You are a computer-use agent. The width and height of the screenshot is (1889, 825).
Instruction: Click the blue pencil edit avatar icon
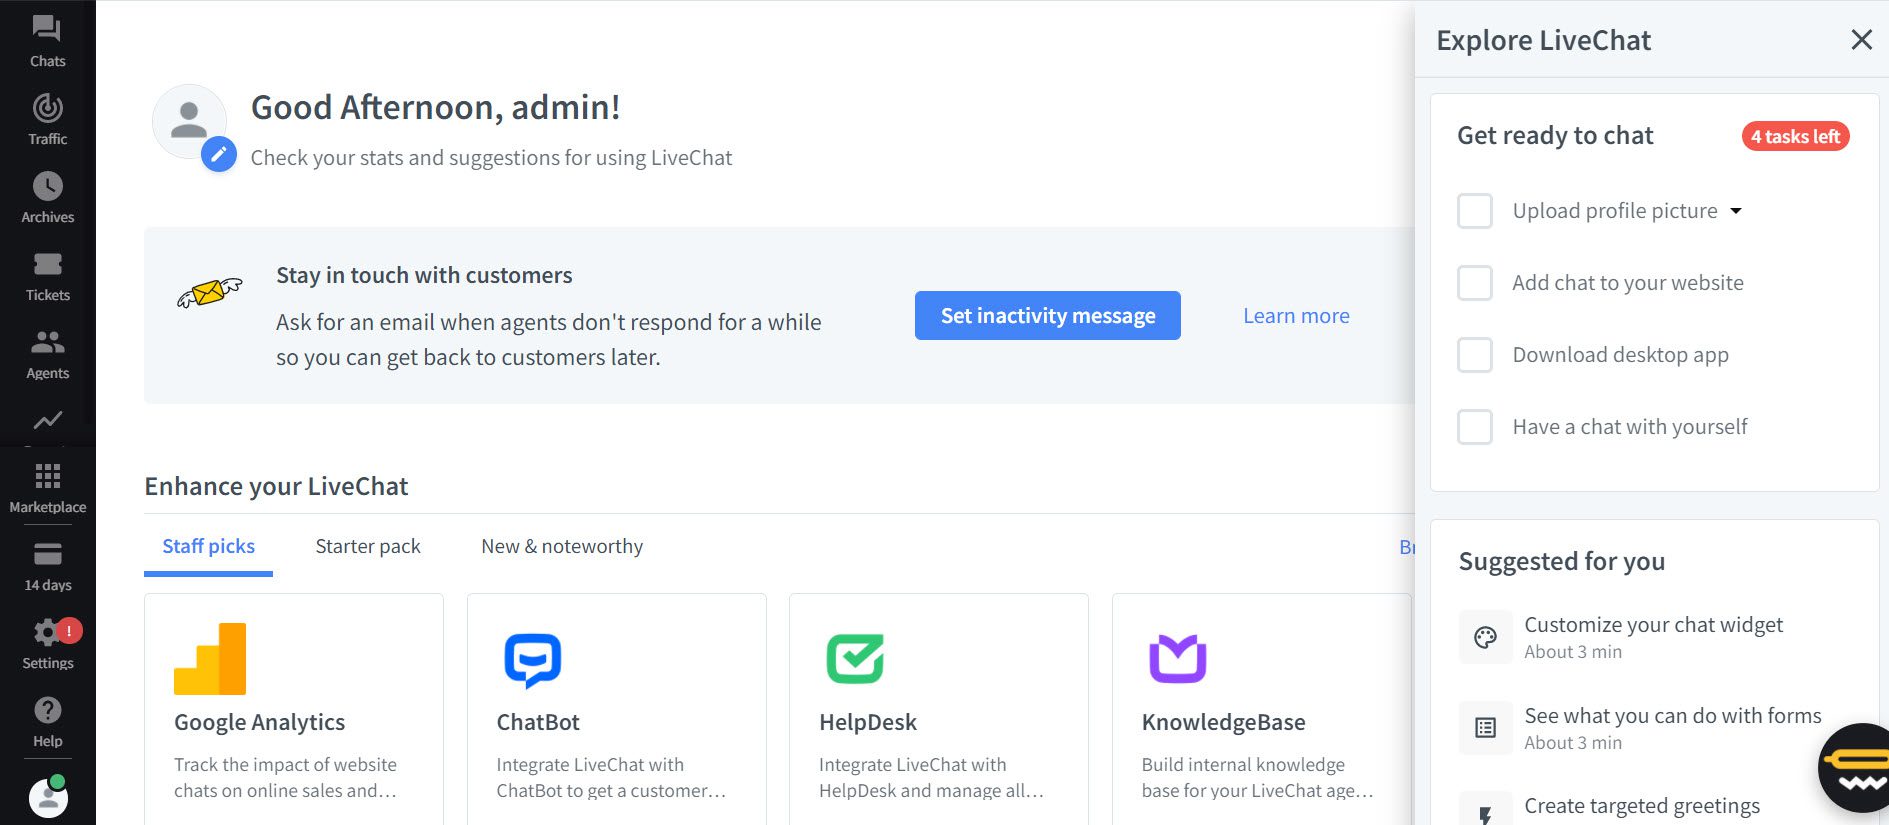click(x=219, y=154)
